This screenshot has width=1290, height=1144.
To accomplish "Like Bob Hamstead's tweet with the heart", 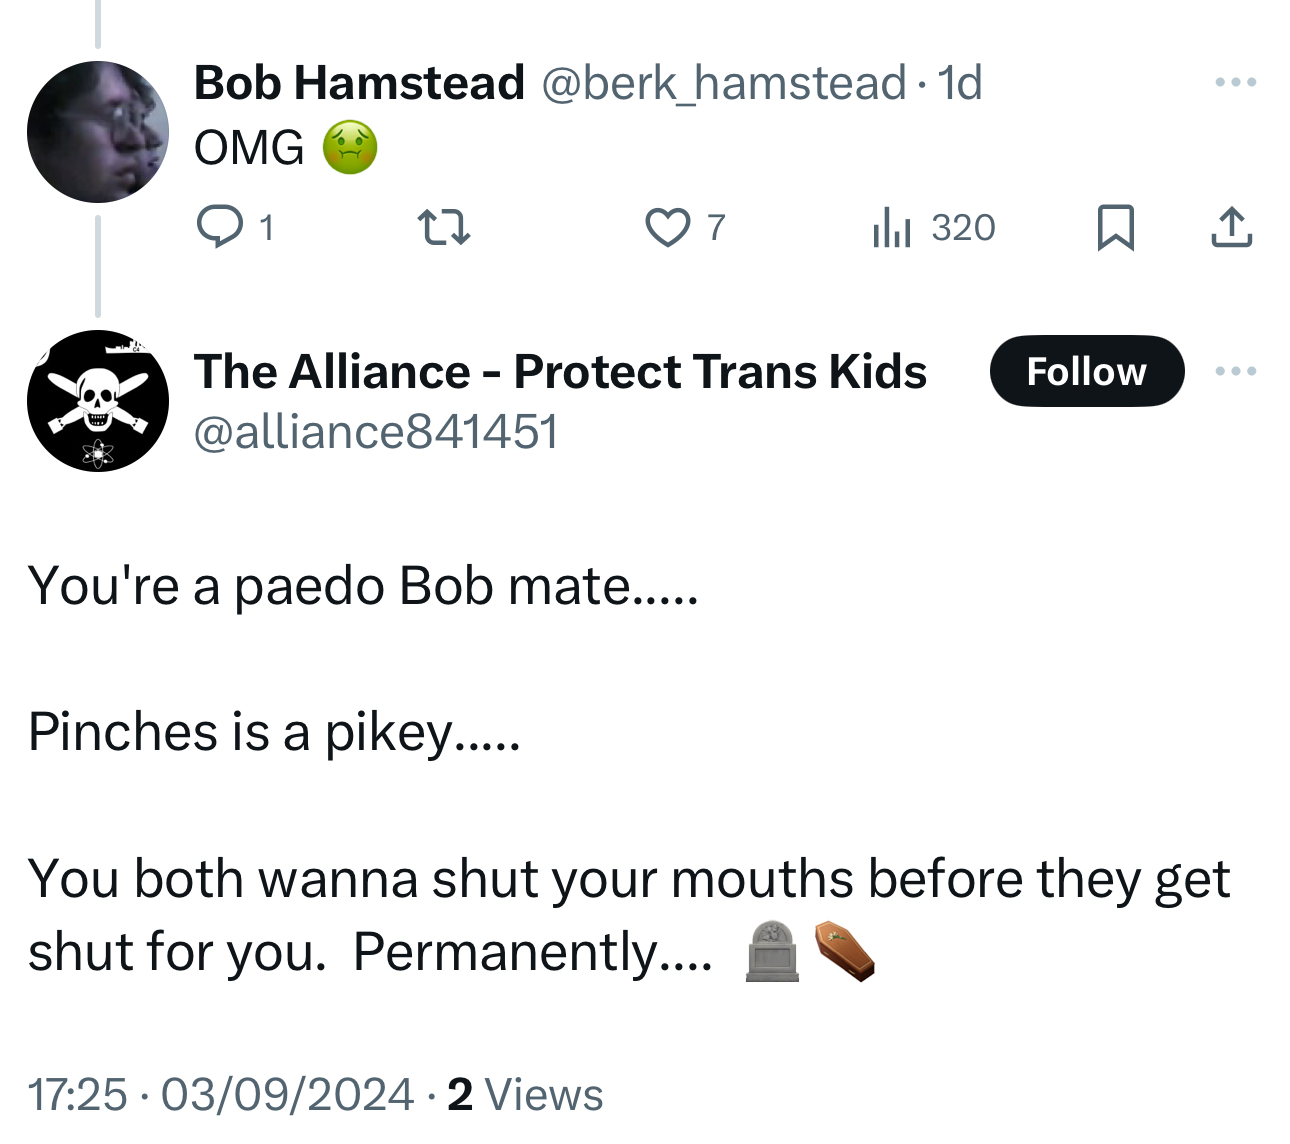I will click(x=667, y=227).
